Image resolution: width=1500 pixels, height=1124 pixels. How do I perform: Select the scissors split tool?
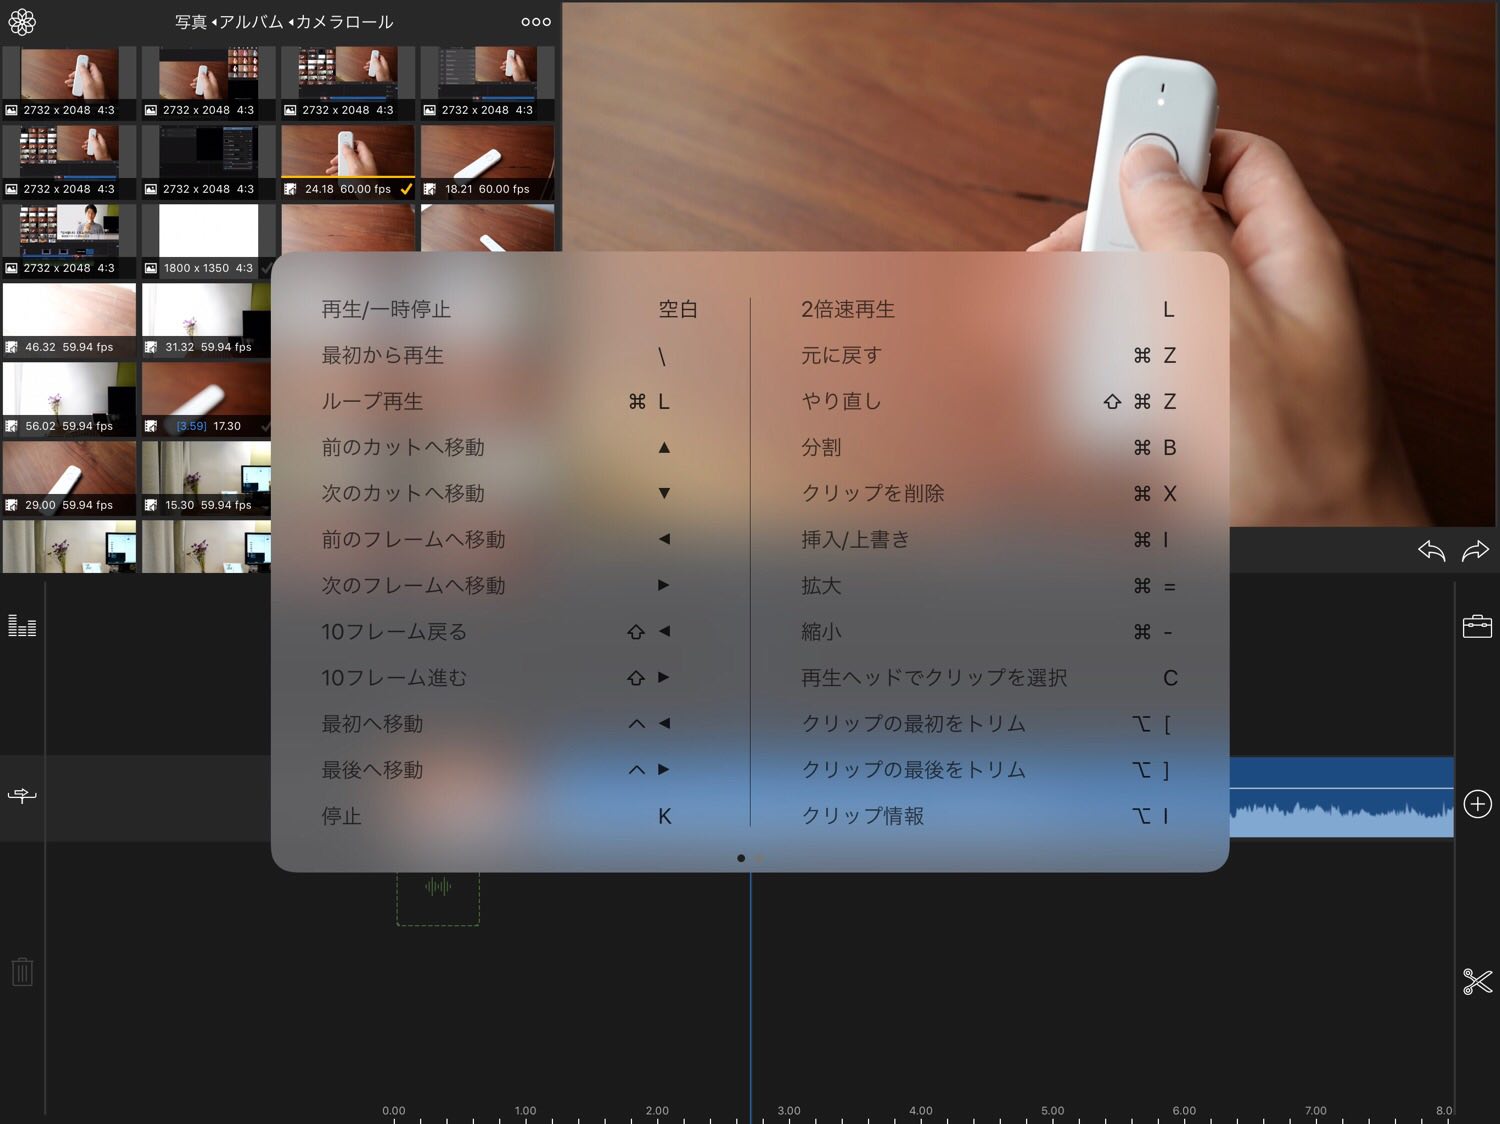point(1477,981)
